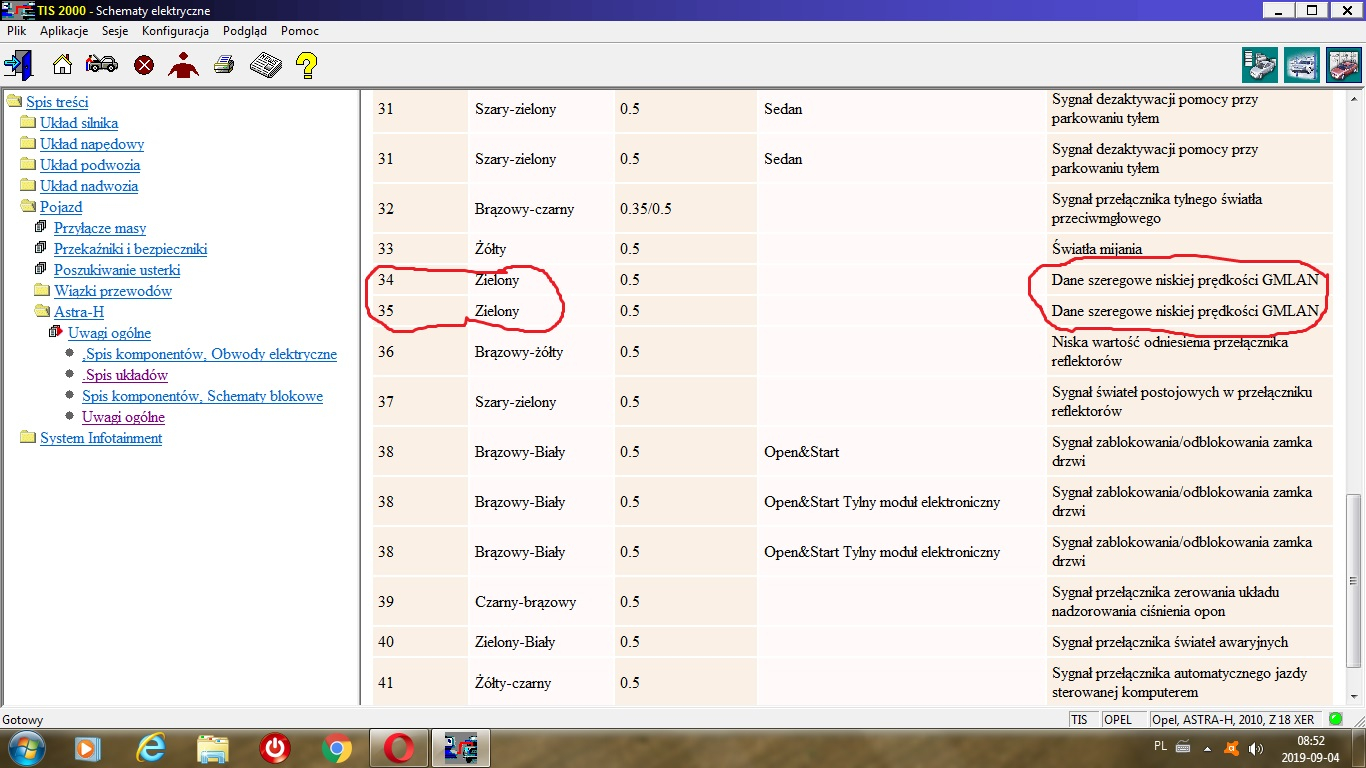This screenshot has width=1366, height=768.
Task: Click the red car toolbar icon
Action: pos(1343,65)
